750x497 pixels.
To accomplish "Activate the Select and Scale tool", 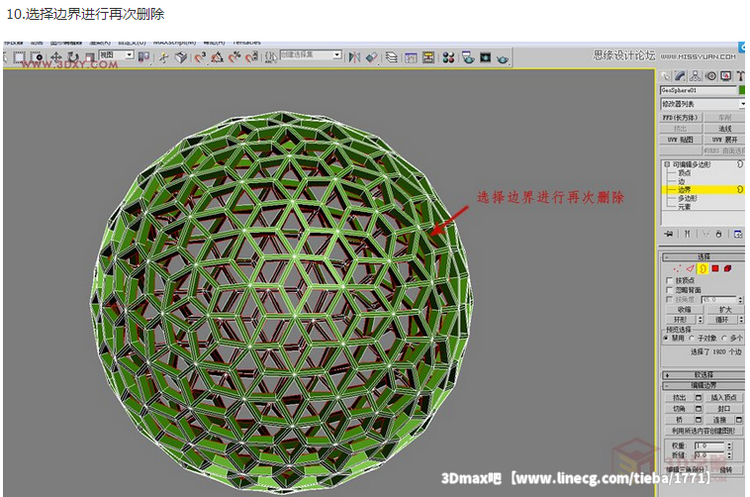I will click(89, 57).
